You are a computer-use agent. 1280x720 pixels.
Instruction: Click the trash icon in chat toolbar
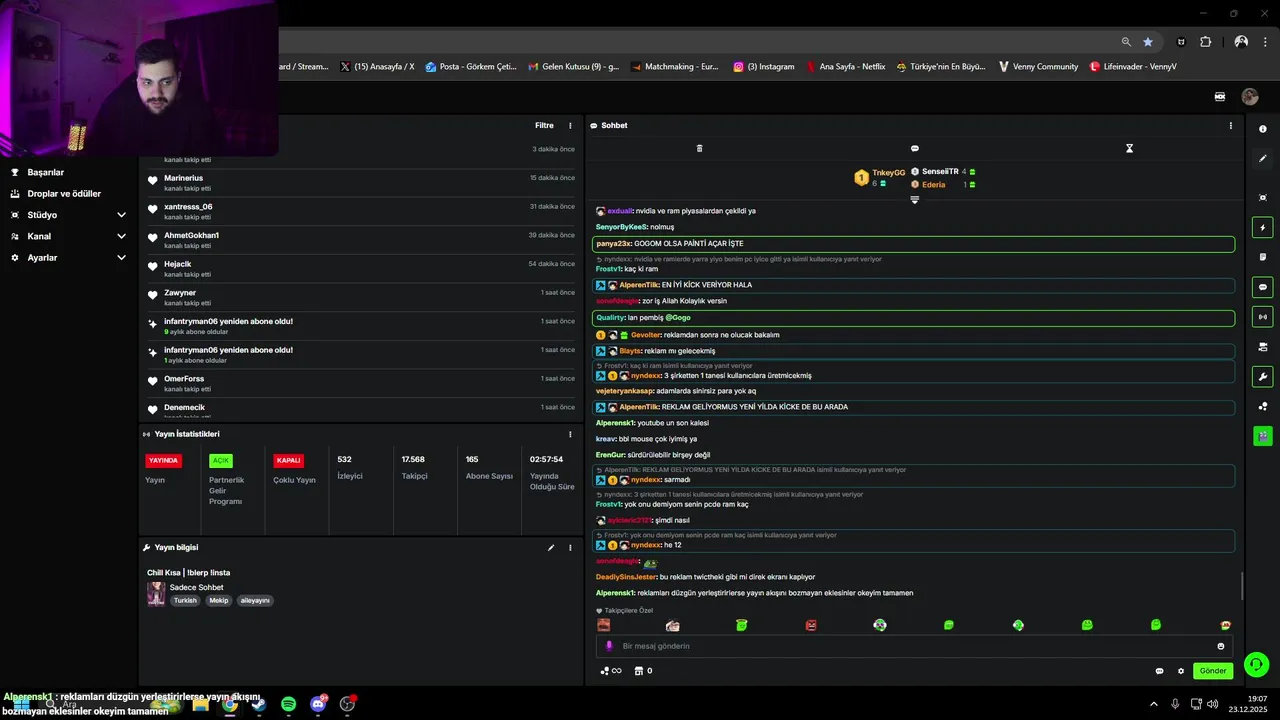click(699, 148)
